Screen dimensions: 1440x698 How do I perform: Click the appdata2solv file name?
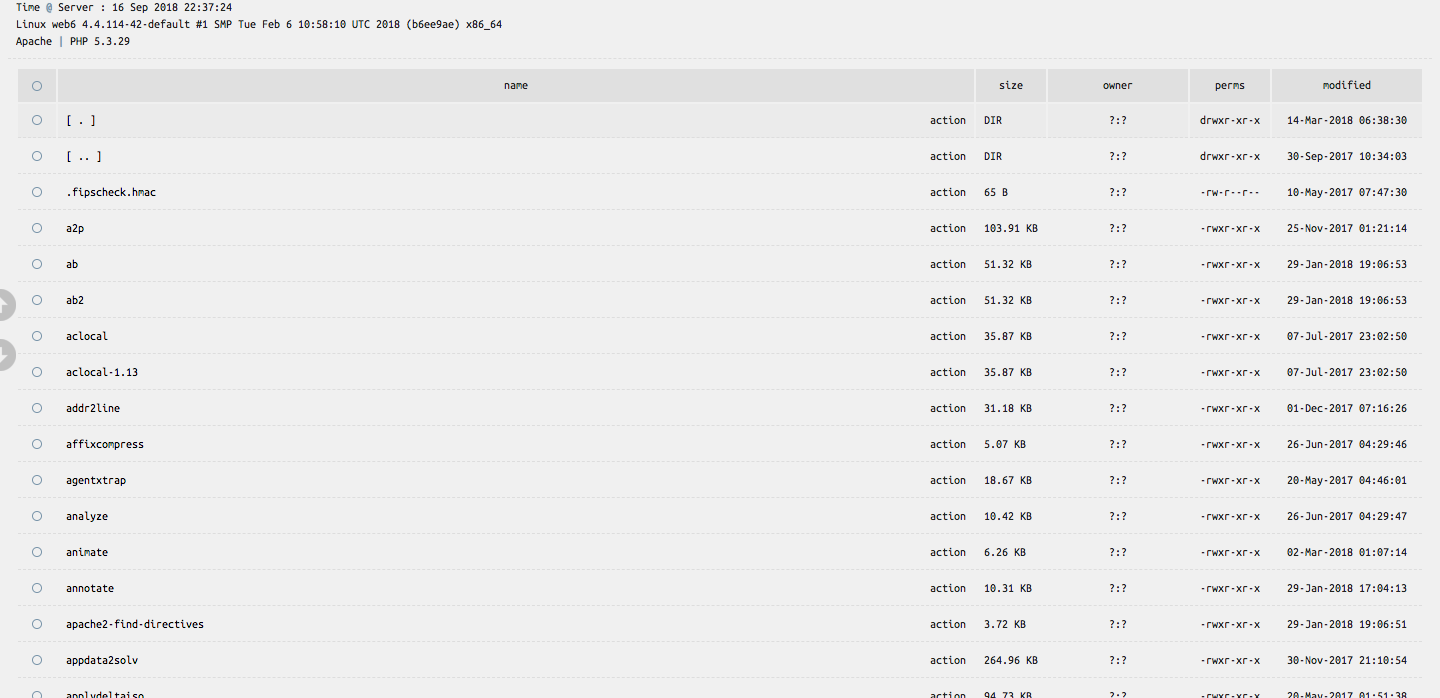pos(102,660)
